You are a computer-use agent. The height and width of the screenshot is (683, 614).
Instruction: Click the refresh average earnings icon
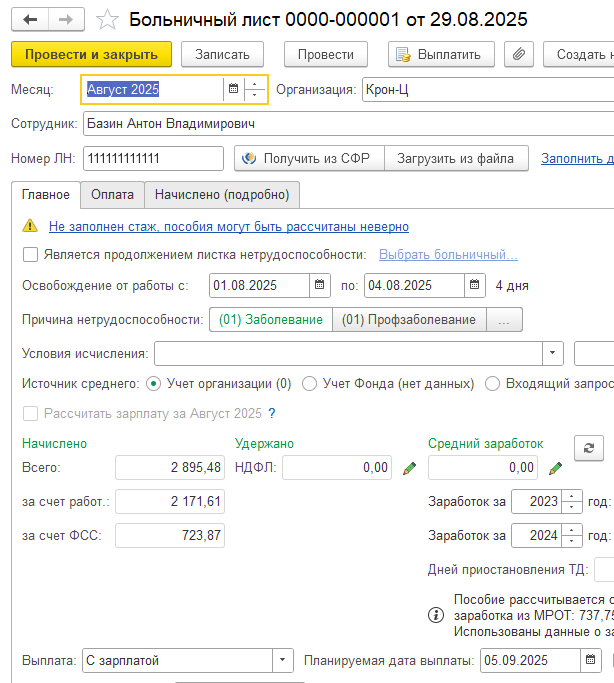589,447
